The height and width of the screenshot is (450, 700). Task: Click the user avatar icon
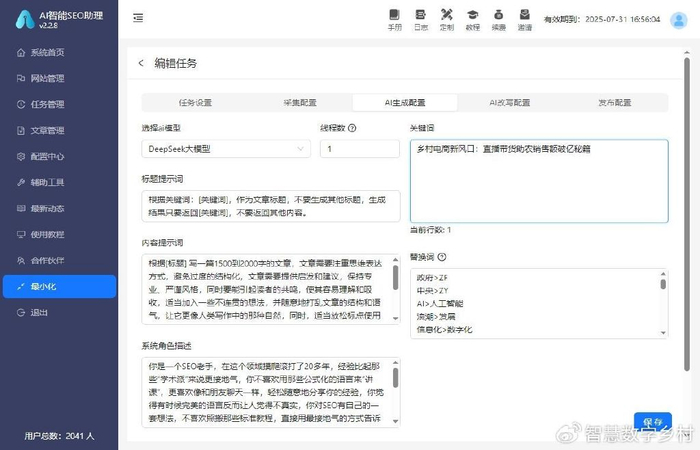(x=679, y=20)
